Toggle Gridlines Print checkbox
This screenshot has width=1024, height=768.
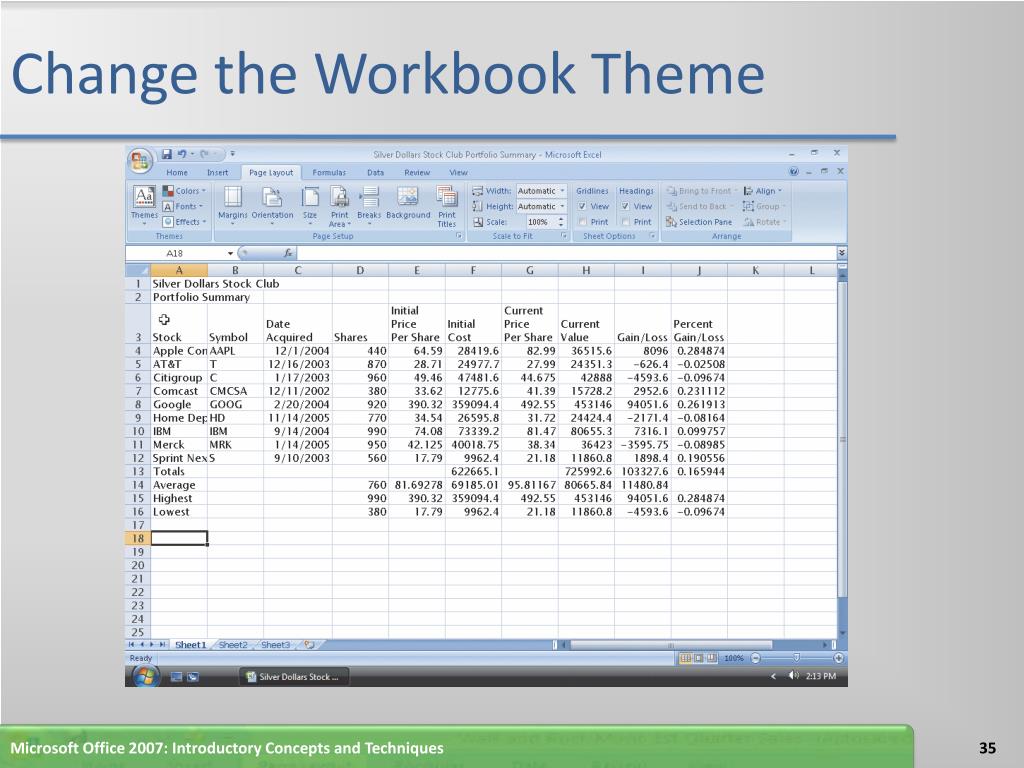coord(582,222)
